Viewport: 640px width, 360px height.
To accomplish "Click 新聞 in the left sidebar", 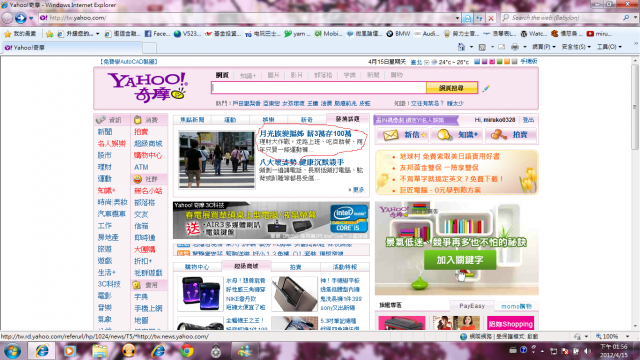I will coord(105,132).
